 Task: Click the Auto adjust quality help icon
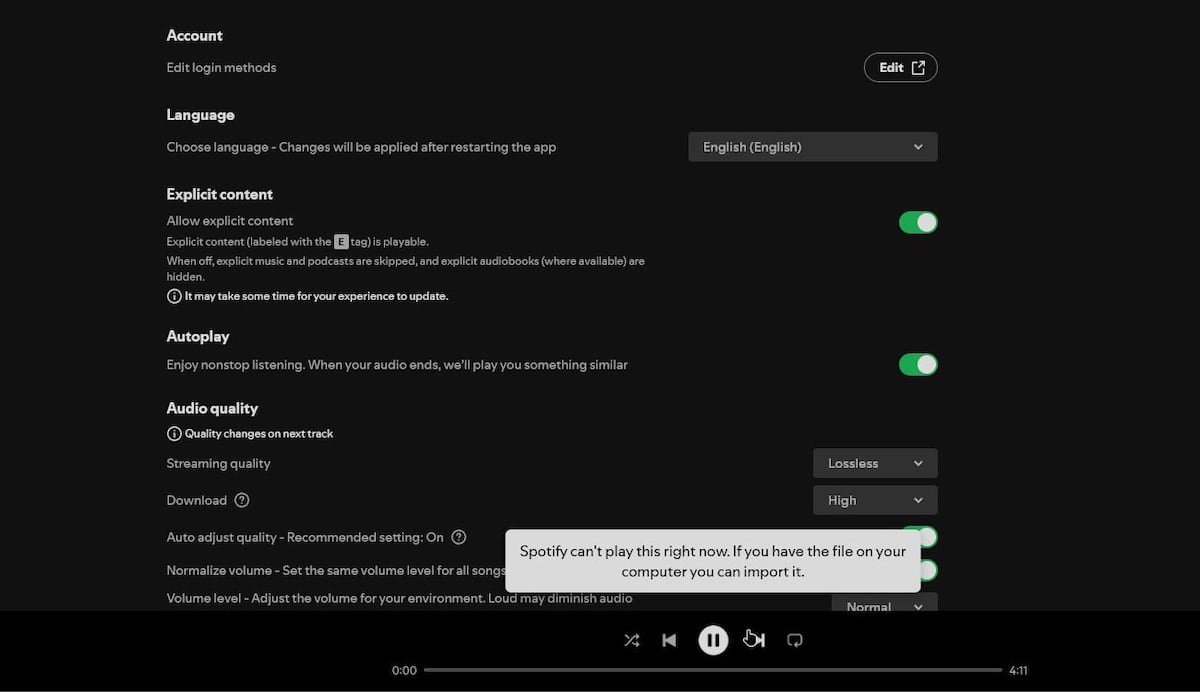(x=458, y=537)
